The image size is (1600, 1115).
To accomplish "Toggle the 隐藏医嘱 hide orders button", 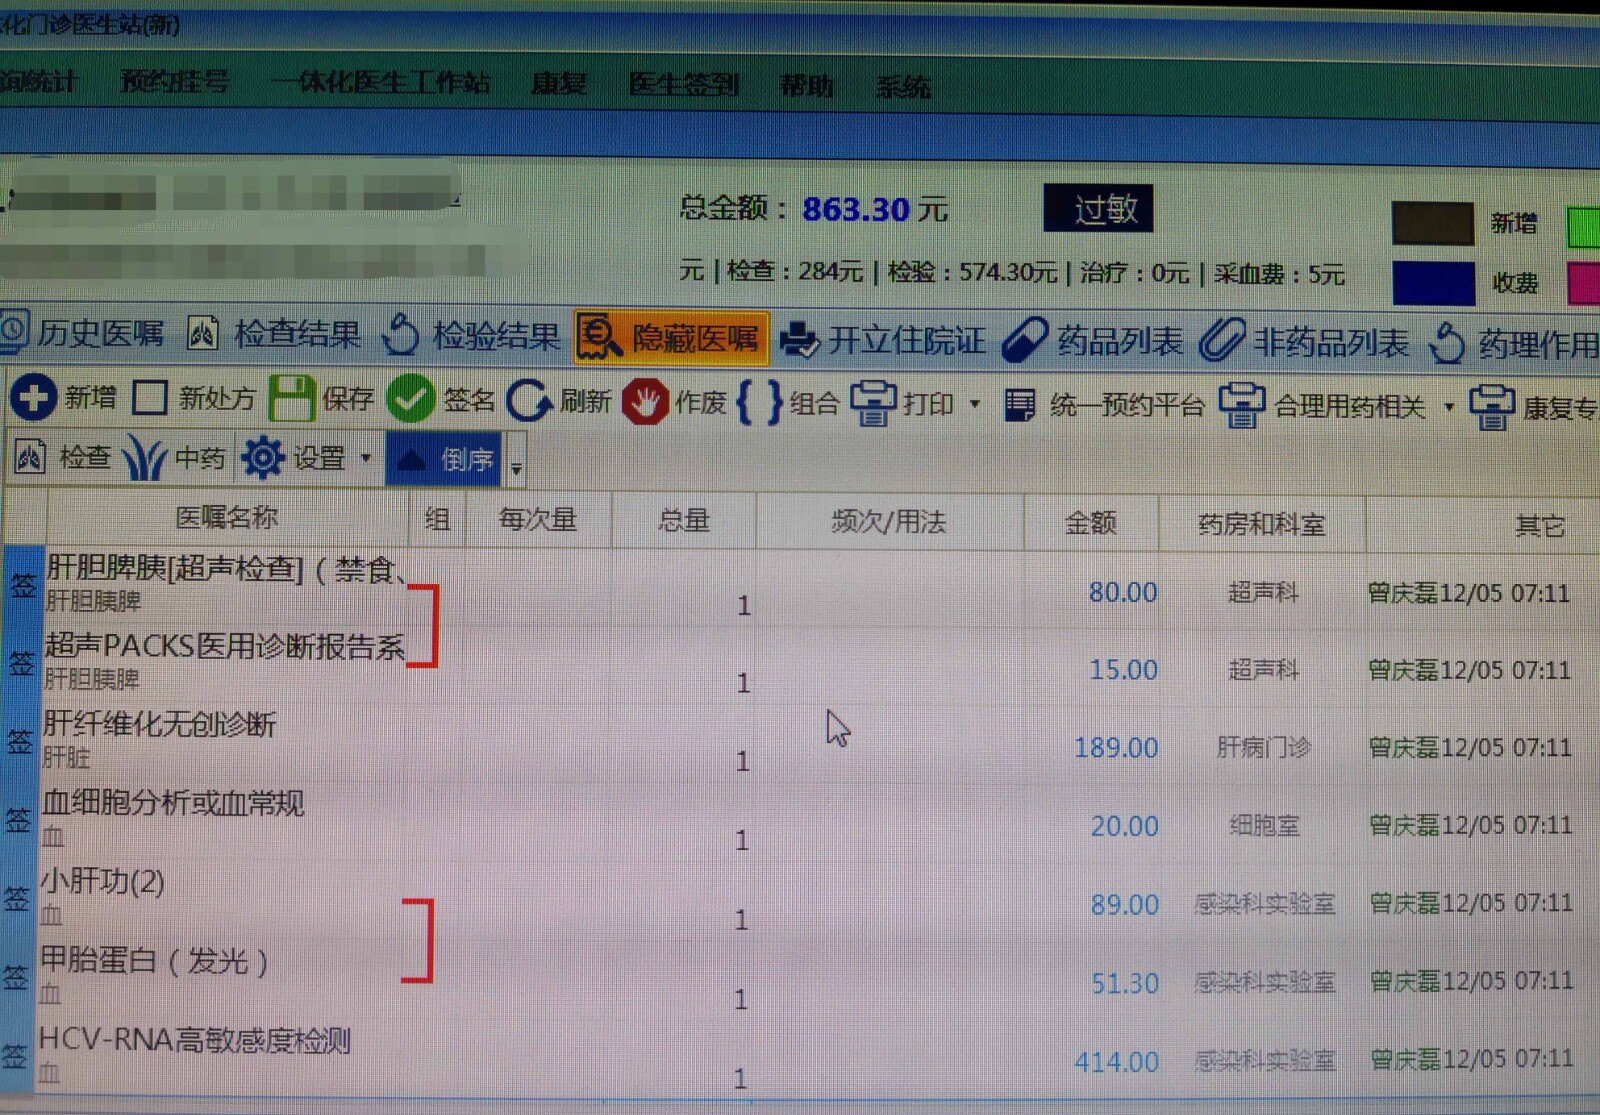I will 672,338.
